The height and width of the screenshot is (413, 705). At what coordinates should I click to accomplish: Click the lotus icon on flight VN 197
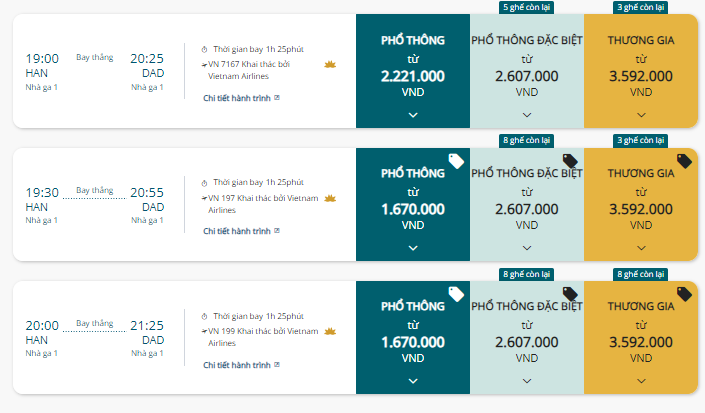click(x=330, y=198)
